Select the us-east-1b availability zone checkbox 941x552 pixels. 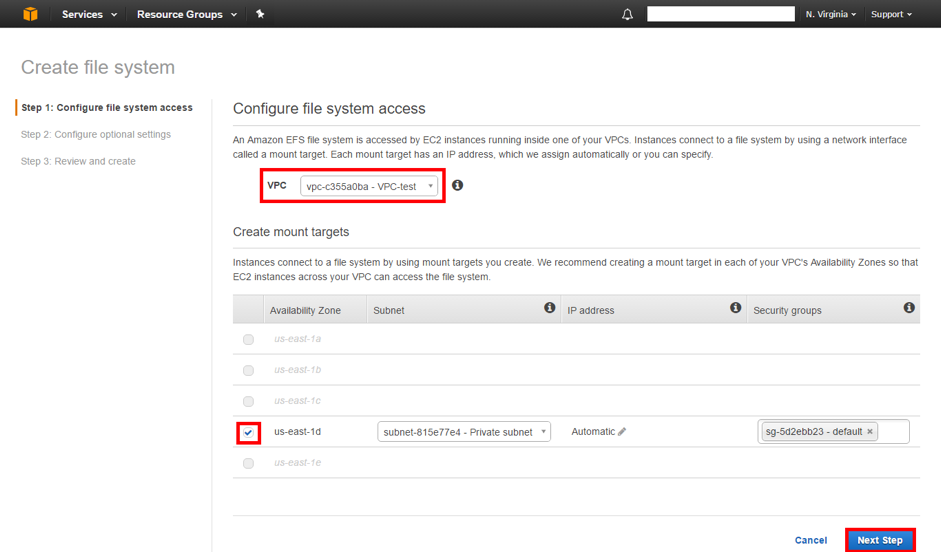[248, 370]
